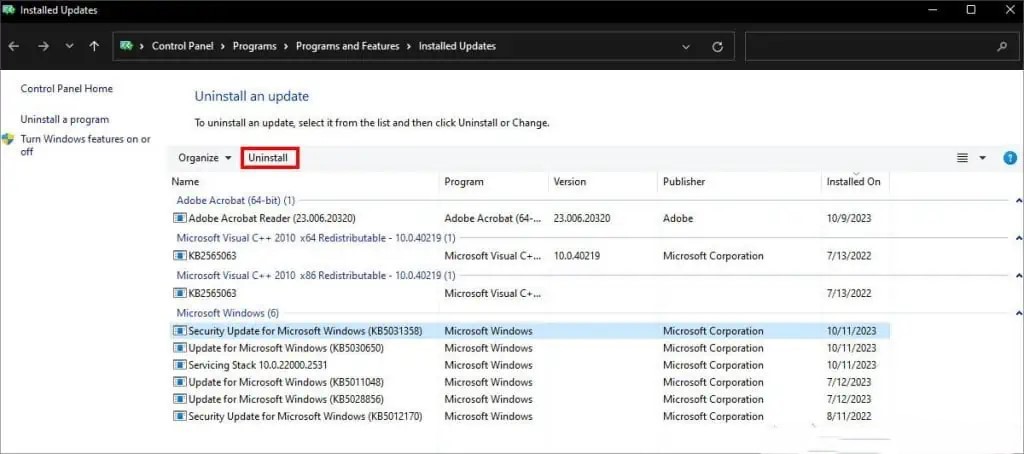Click the Control Panel icon in address bar
This screenshot has height=454, width=1024.
pos(127,46)
